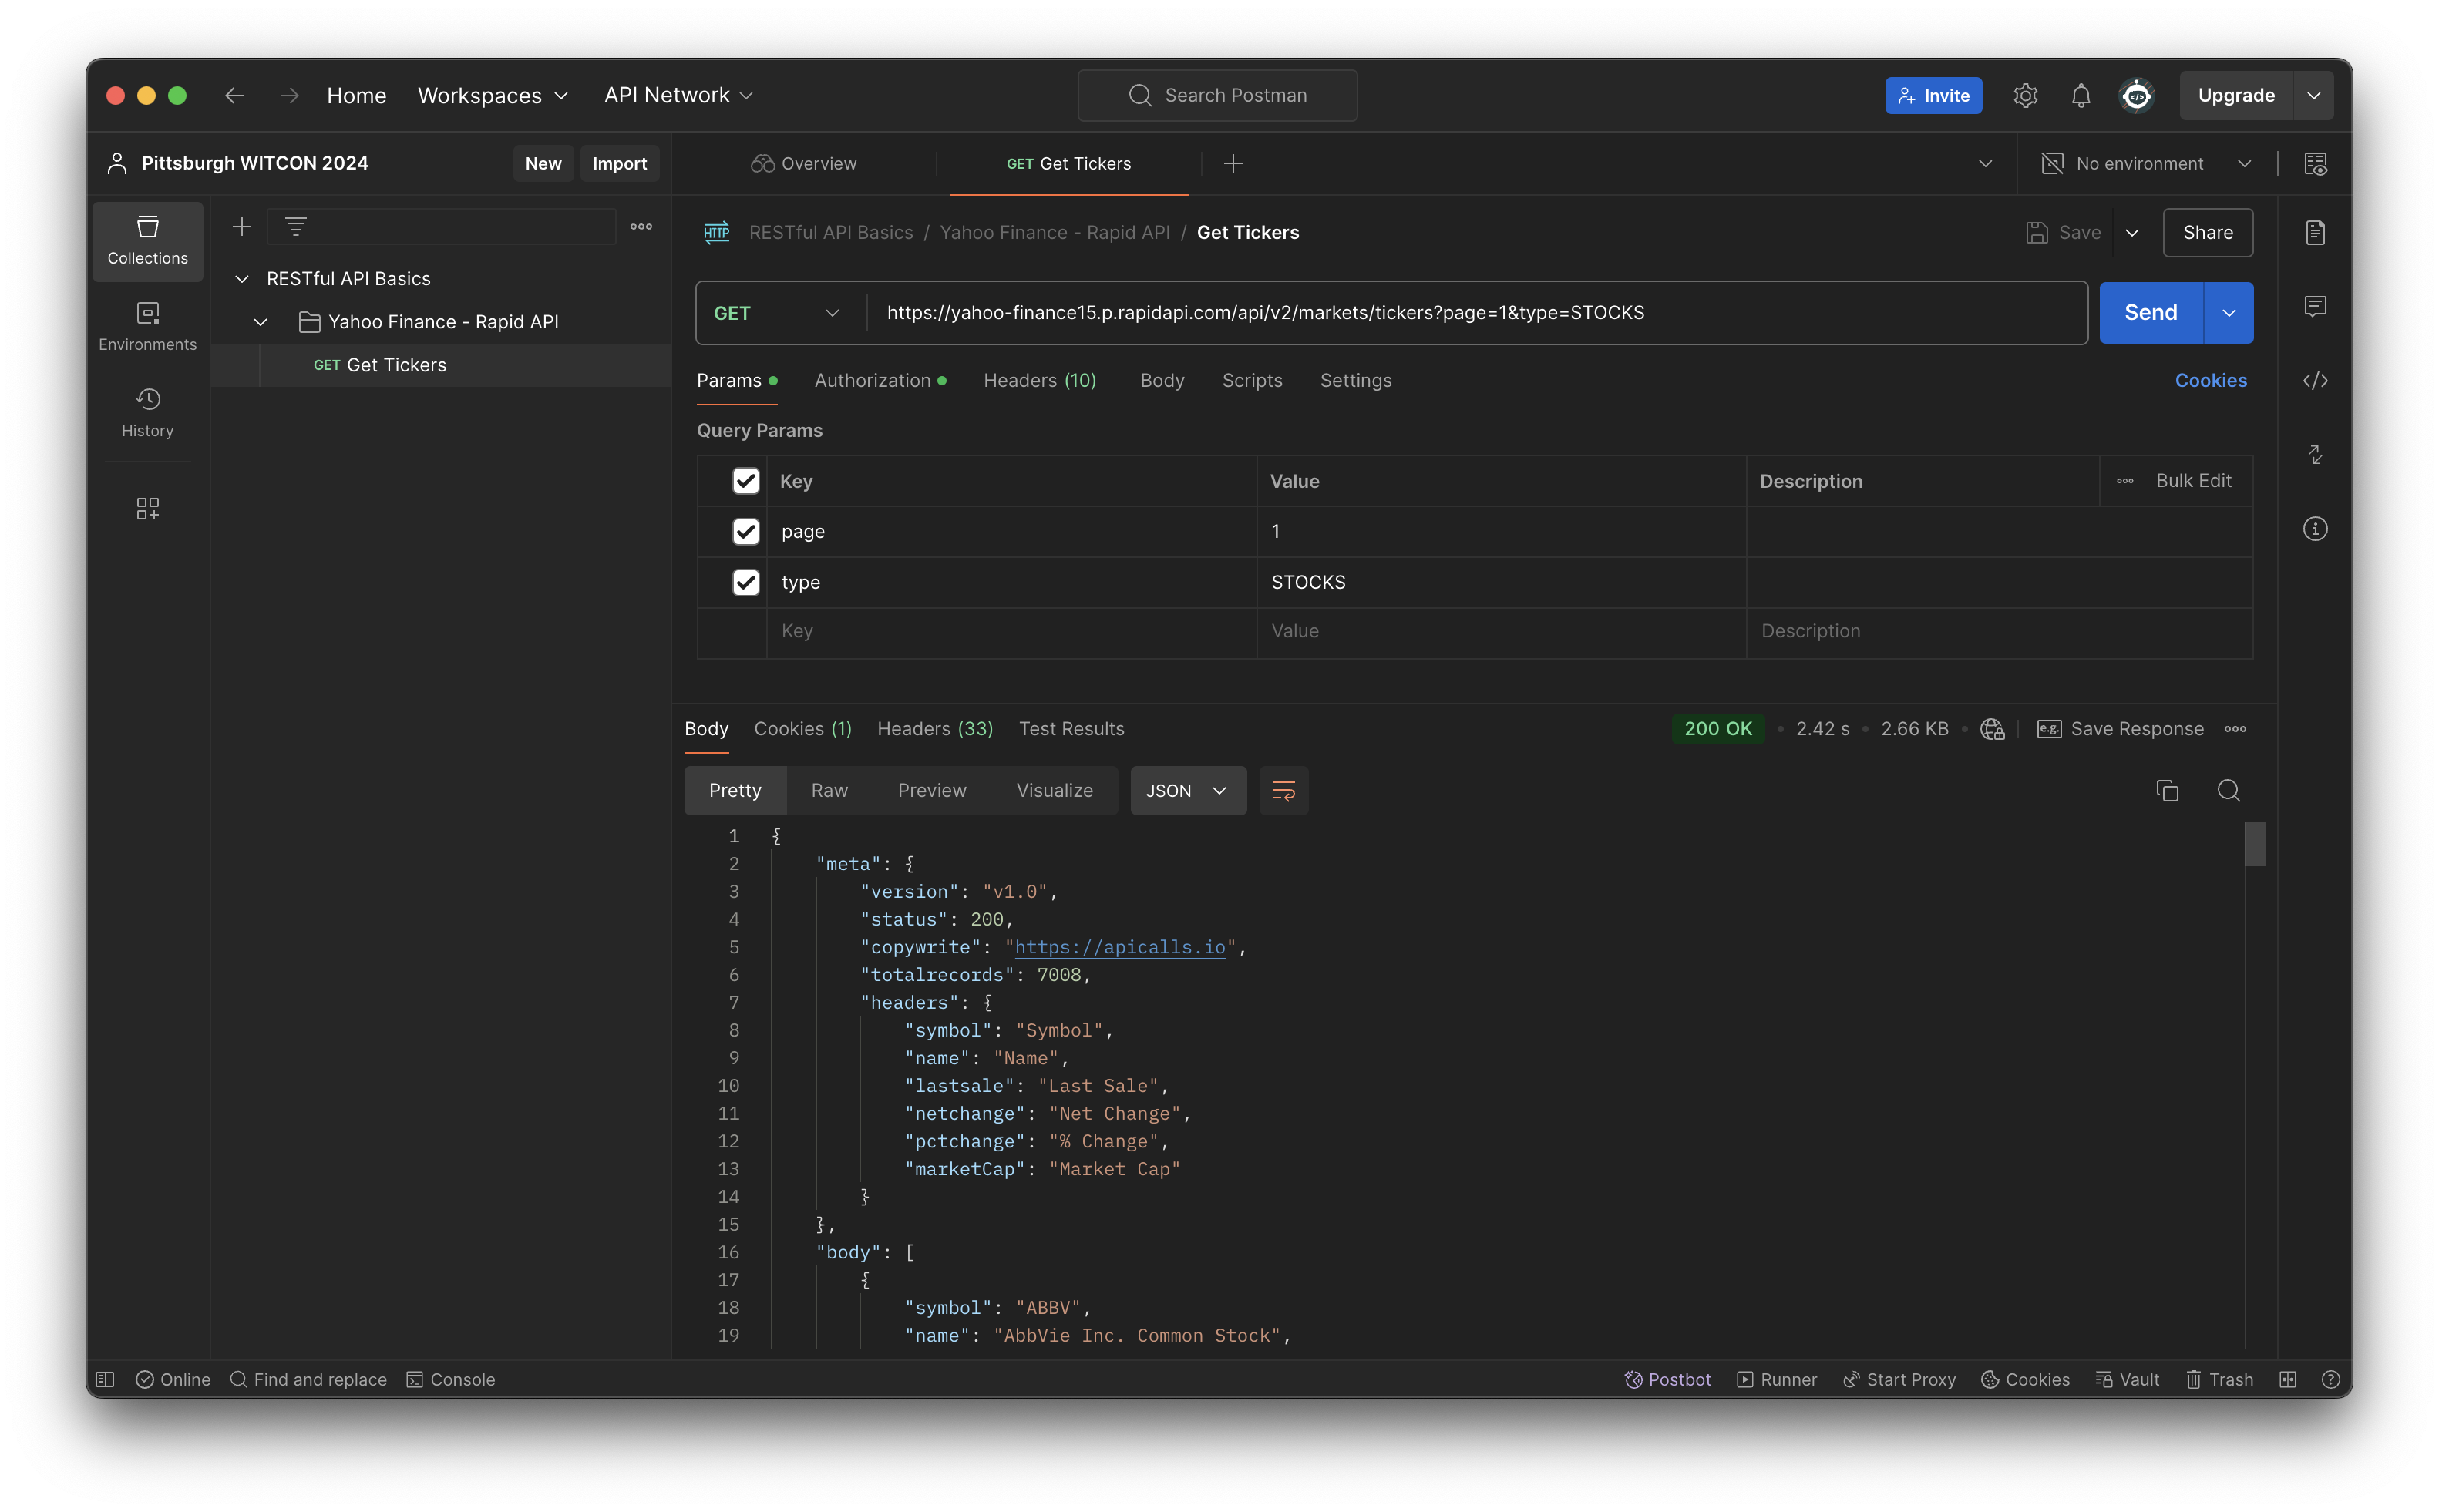Open the two-pane layout icon in status bar

(2287, 1379)
